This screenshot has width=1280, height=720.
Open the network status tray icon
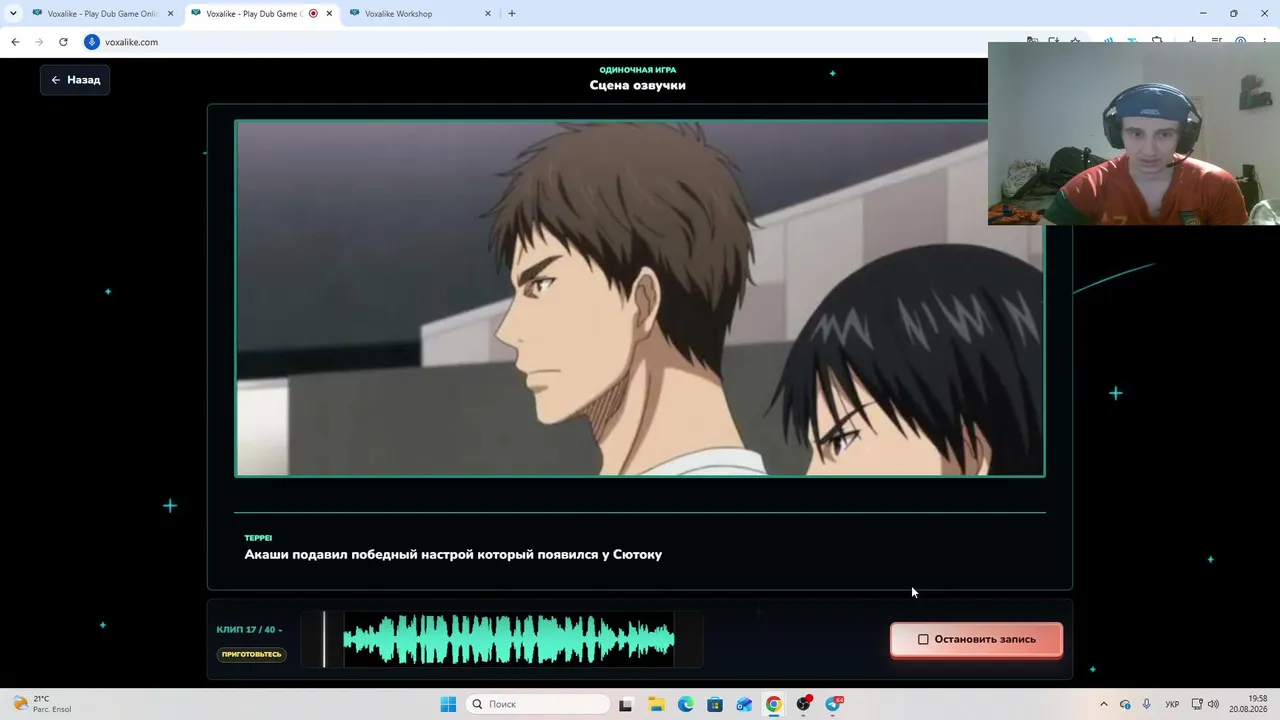coord(1197,704)
